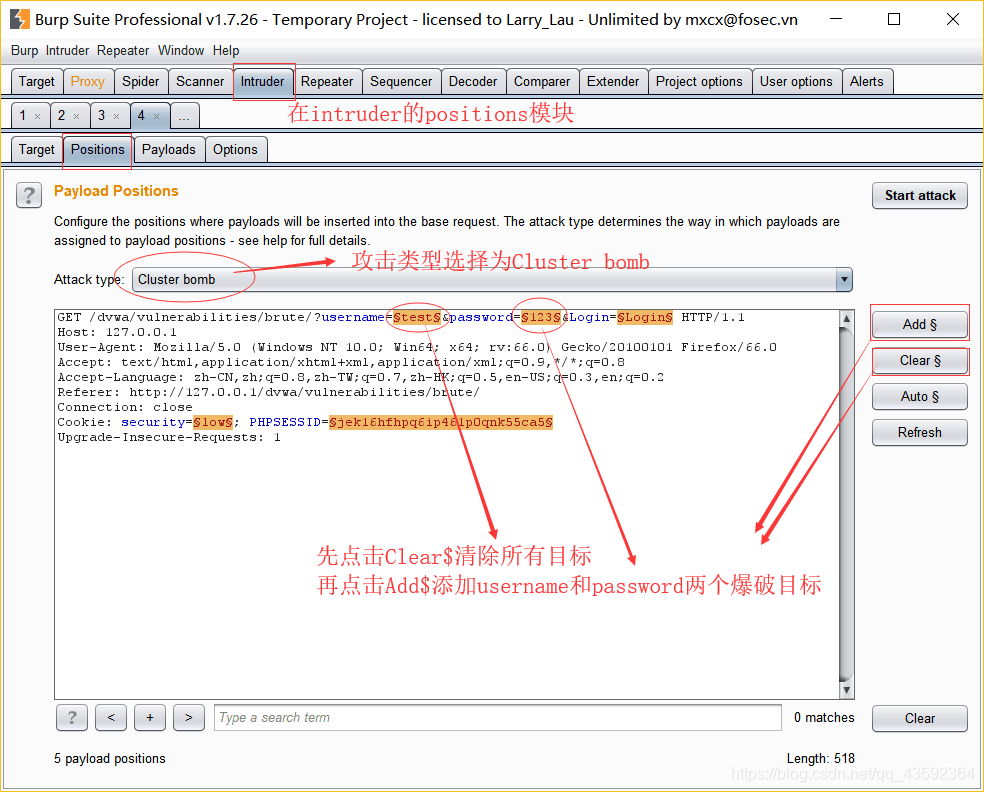Open the Intruder menu
Screen dimensions: 984x792
click(67, 51)
